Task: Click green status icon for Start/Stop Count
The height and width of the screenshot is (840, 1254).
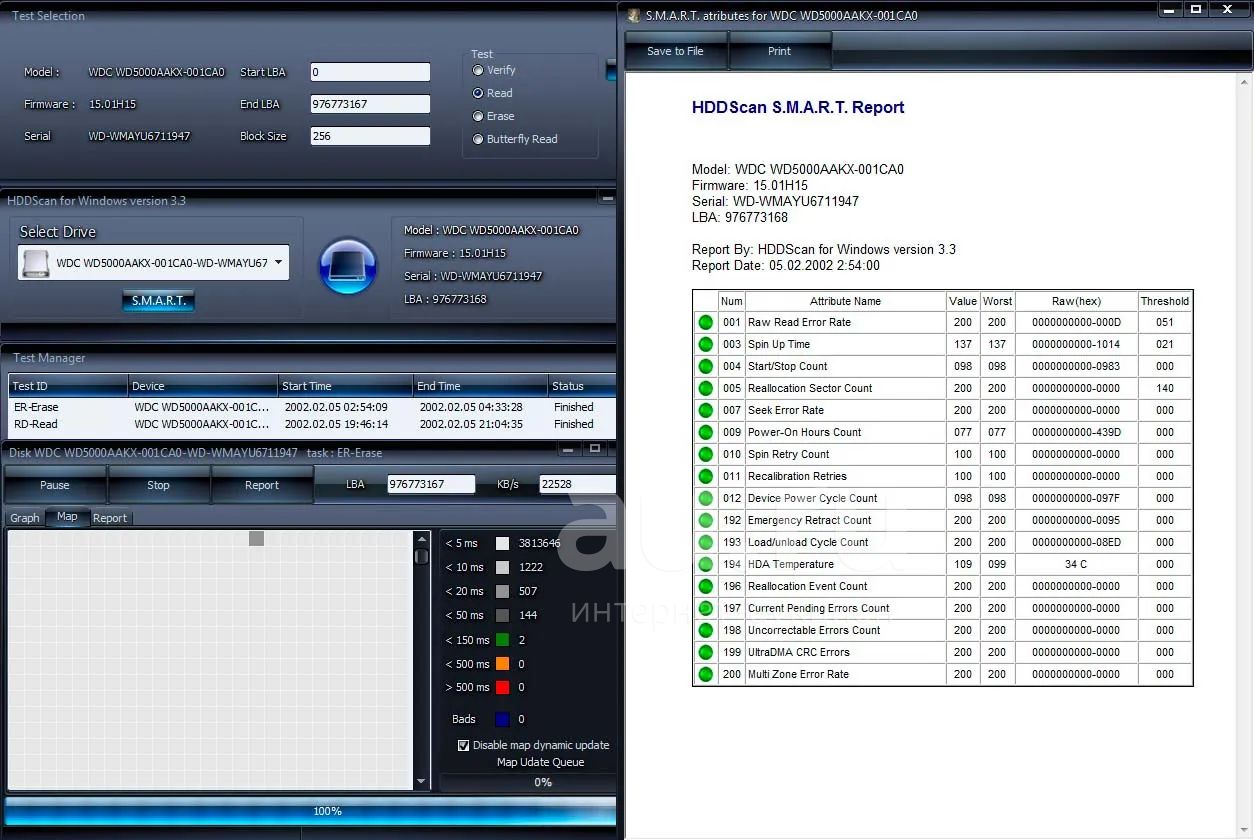Action: point(705,366)
